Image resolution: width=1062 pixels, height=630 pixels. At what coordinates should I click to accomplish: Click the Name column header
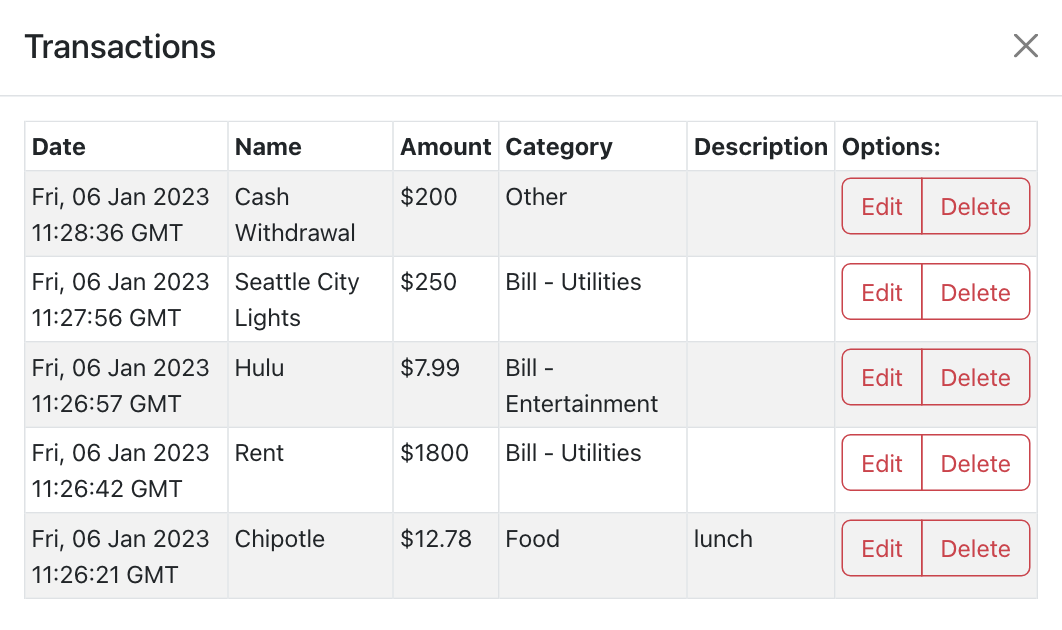(268, 147)
